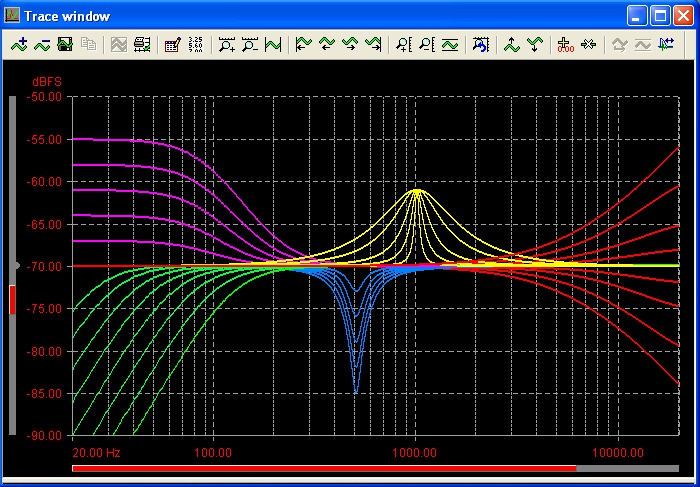
Task: Click the -90.00 vertical axis label
Action: (45, 436)
